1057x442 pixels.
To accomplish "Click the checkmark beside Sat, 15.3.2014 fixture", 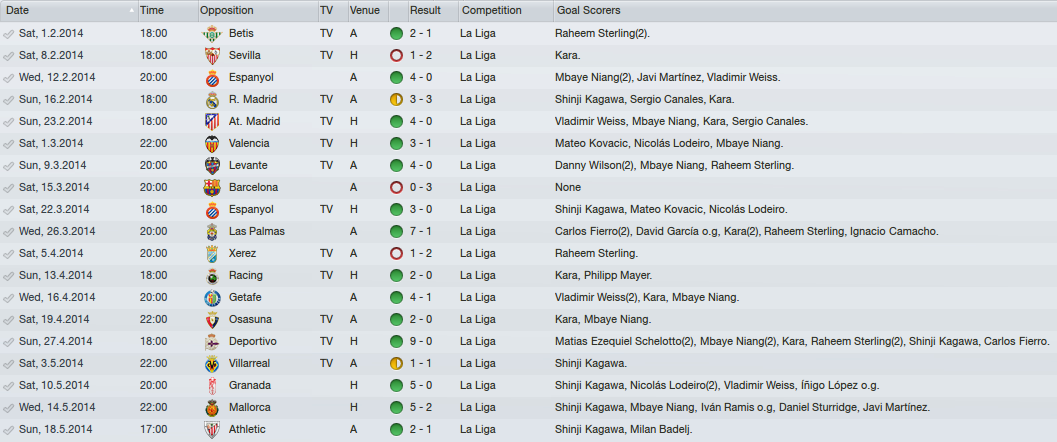I will 9,187.
